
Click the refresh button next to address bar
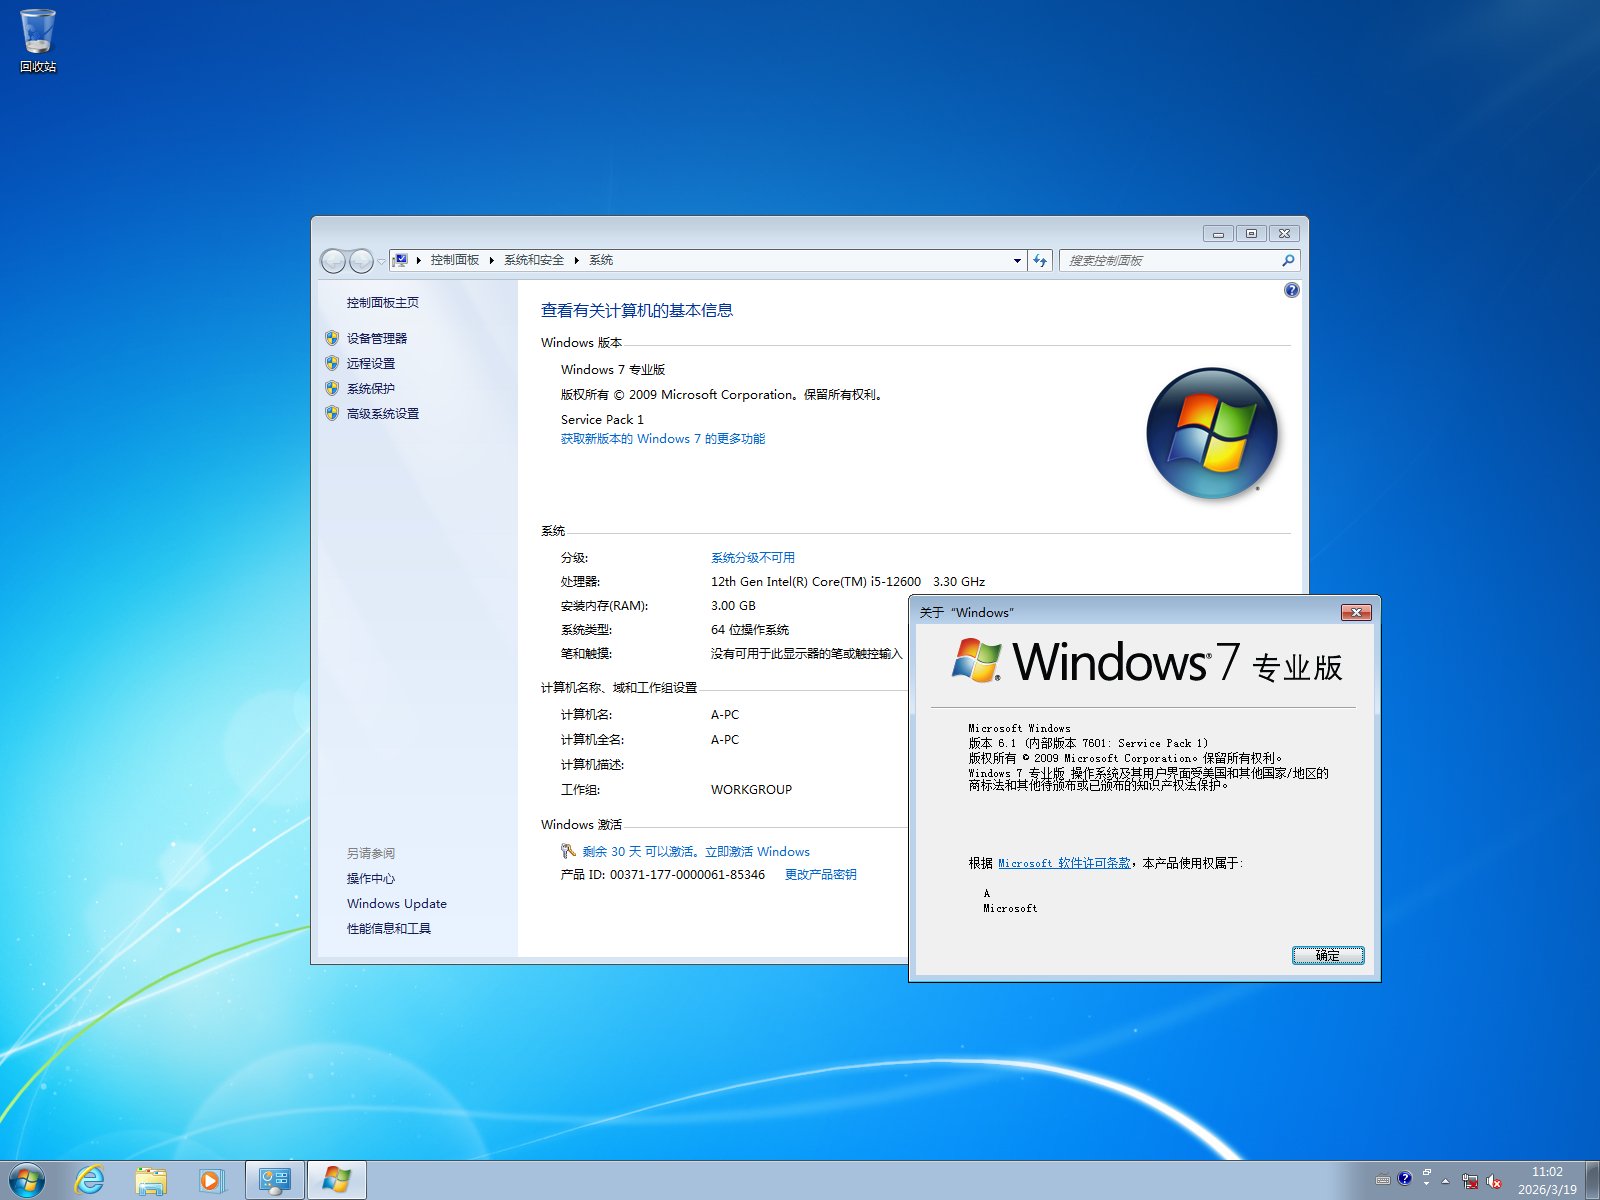(1040, 260)
